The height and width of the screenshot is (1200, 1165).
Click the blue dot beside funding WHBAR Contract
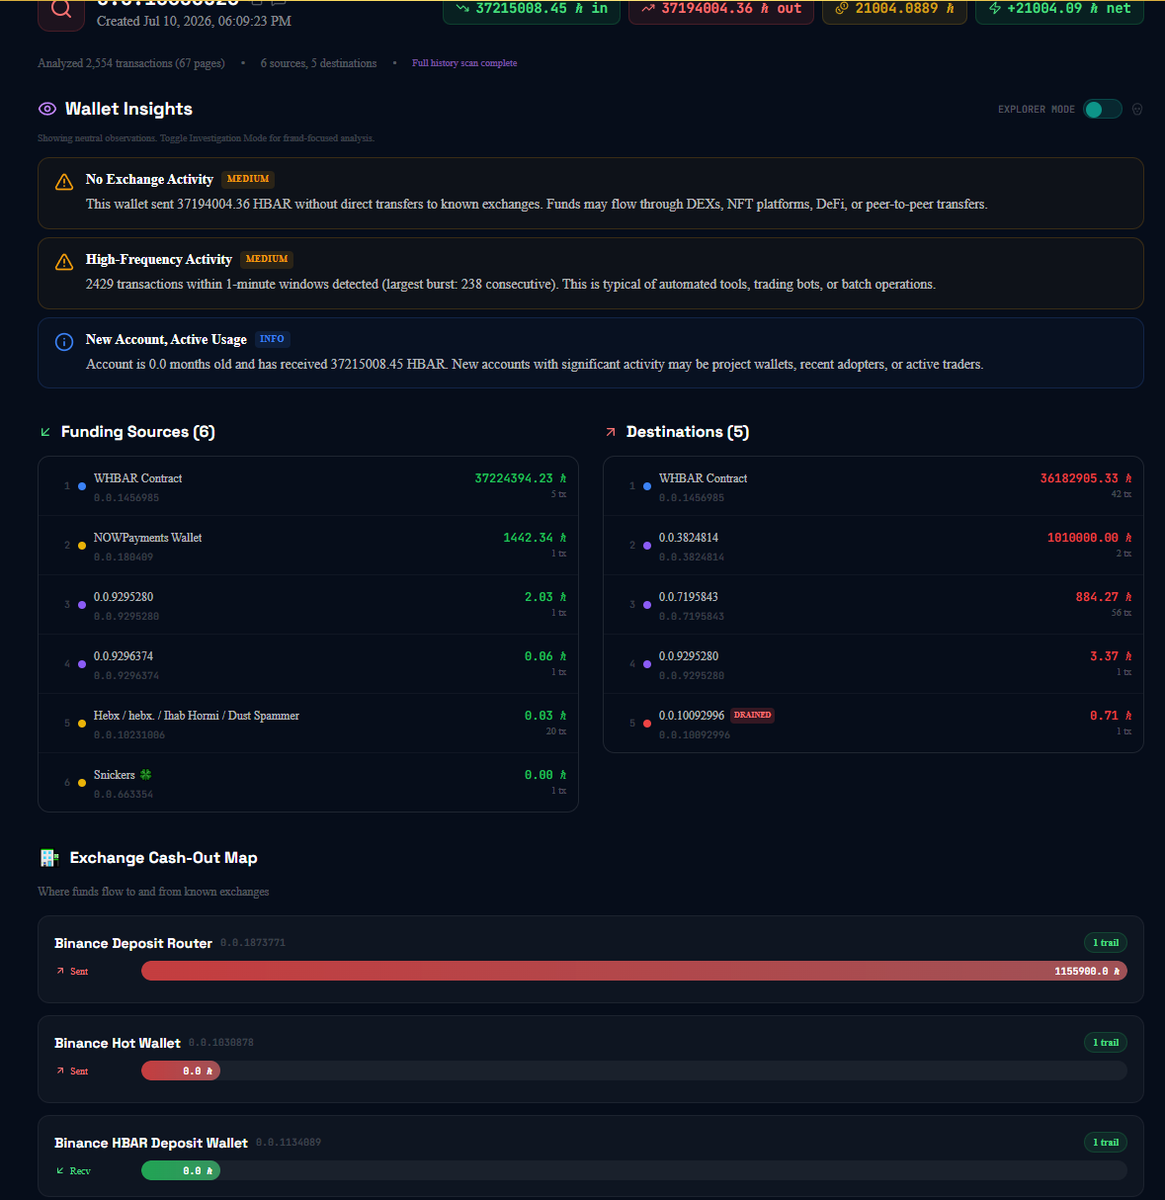coord(82,486)
